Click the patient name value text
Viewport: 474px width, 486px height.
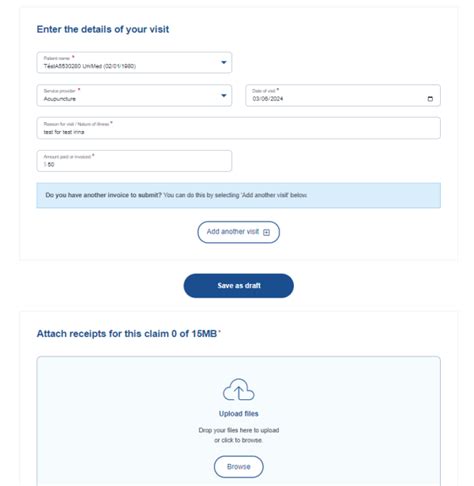pyautogui.click(x=90, y=66)
